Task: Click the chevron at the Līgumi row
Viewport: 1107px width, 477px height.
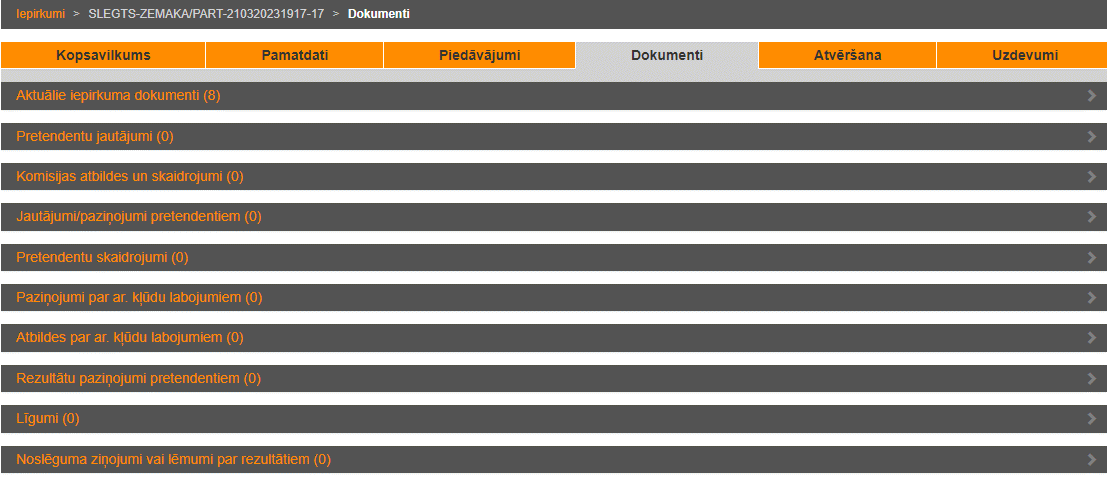Action: [1091, 419]
